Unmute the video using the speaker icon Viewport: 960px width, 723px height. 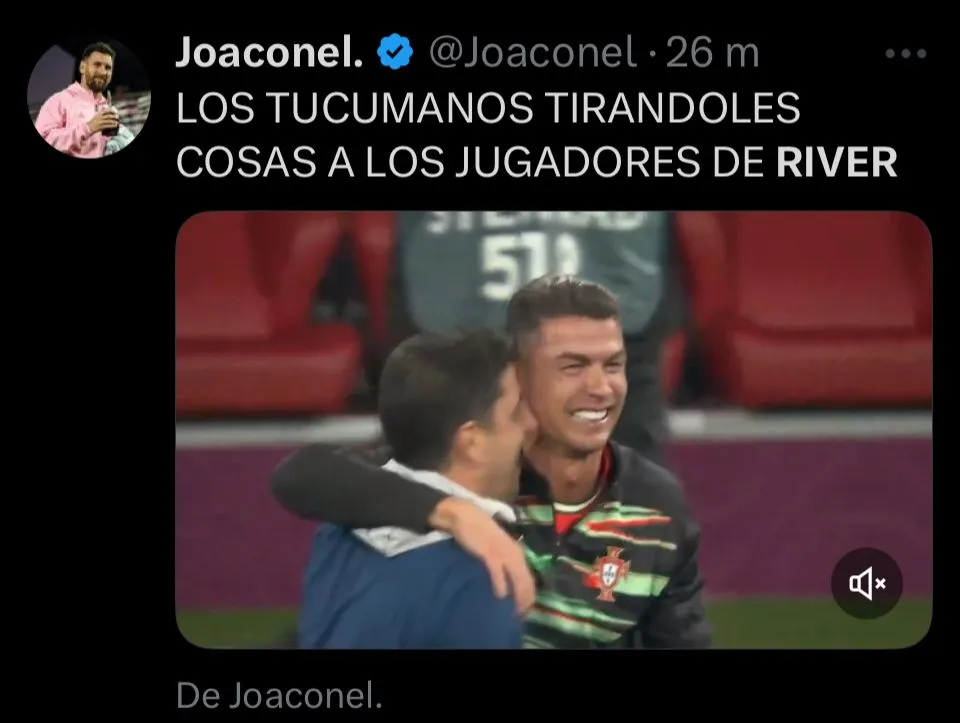point(866,583)
